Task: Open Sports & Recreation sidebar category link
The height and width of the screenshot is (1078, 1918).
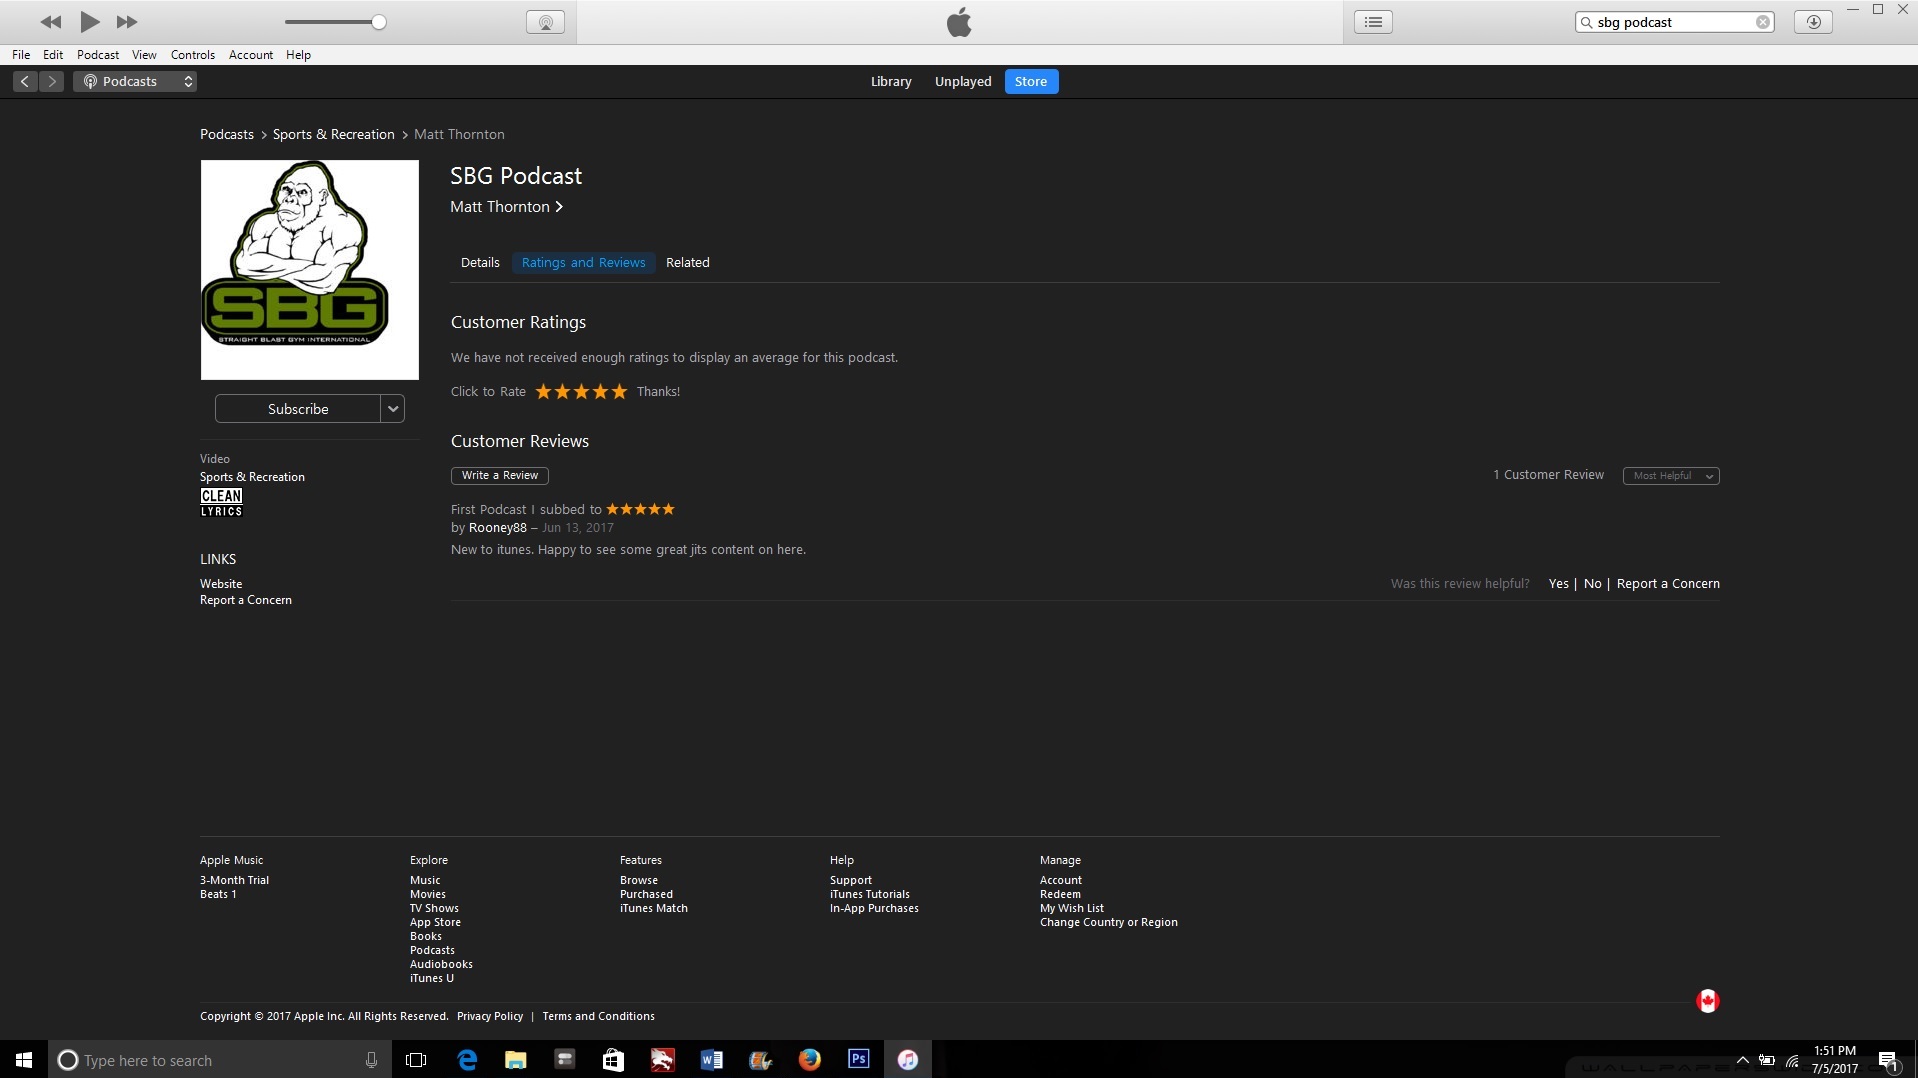Action: click(252, 477)
